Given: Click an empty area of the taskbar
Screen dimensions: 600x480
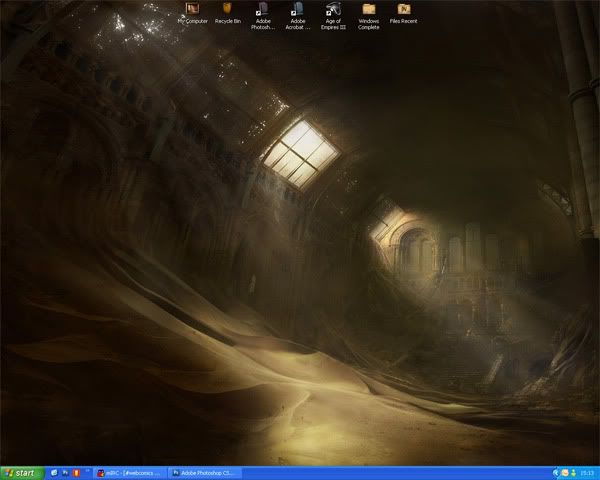Looking at the screenshot, I should click(400, 472).
